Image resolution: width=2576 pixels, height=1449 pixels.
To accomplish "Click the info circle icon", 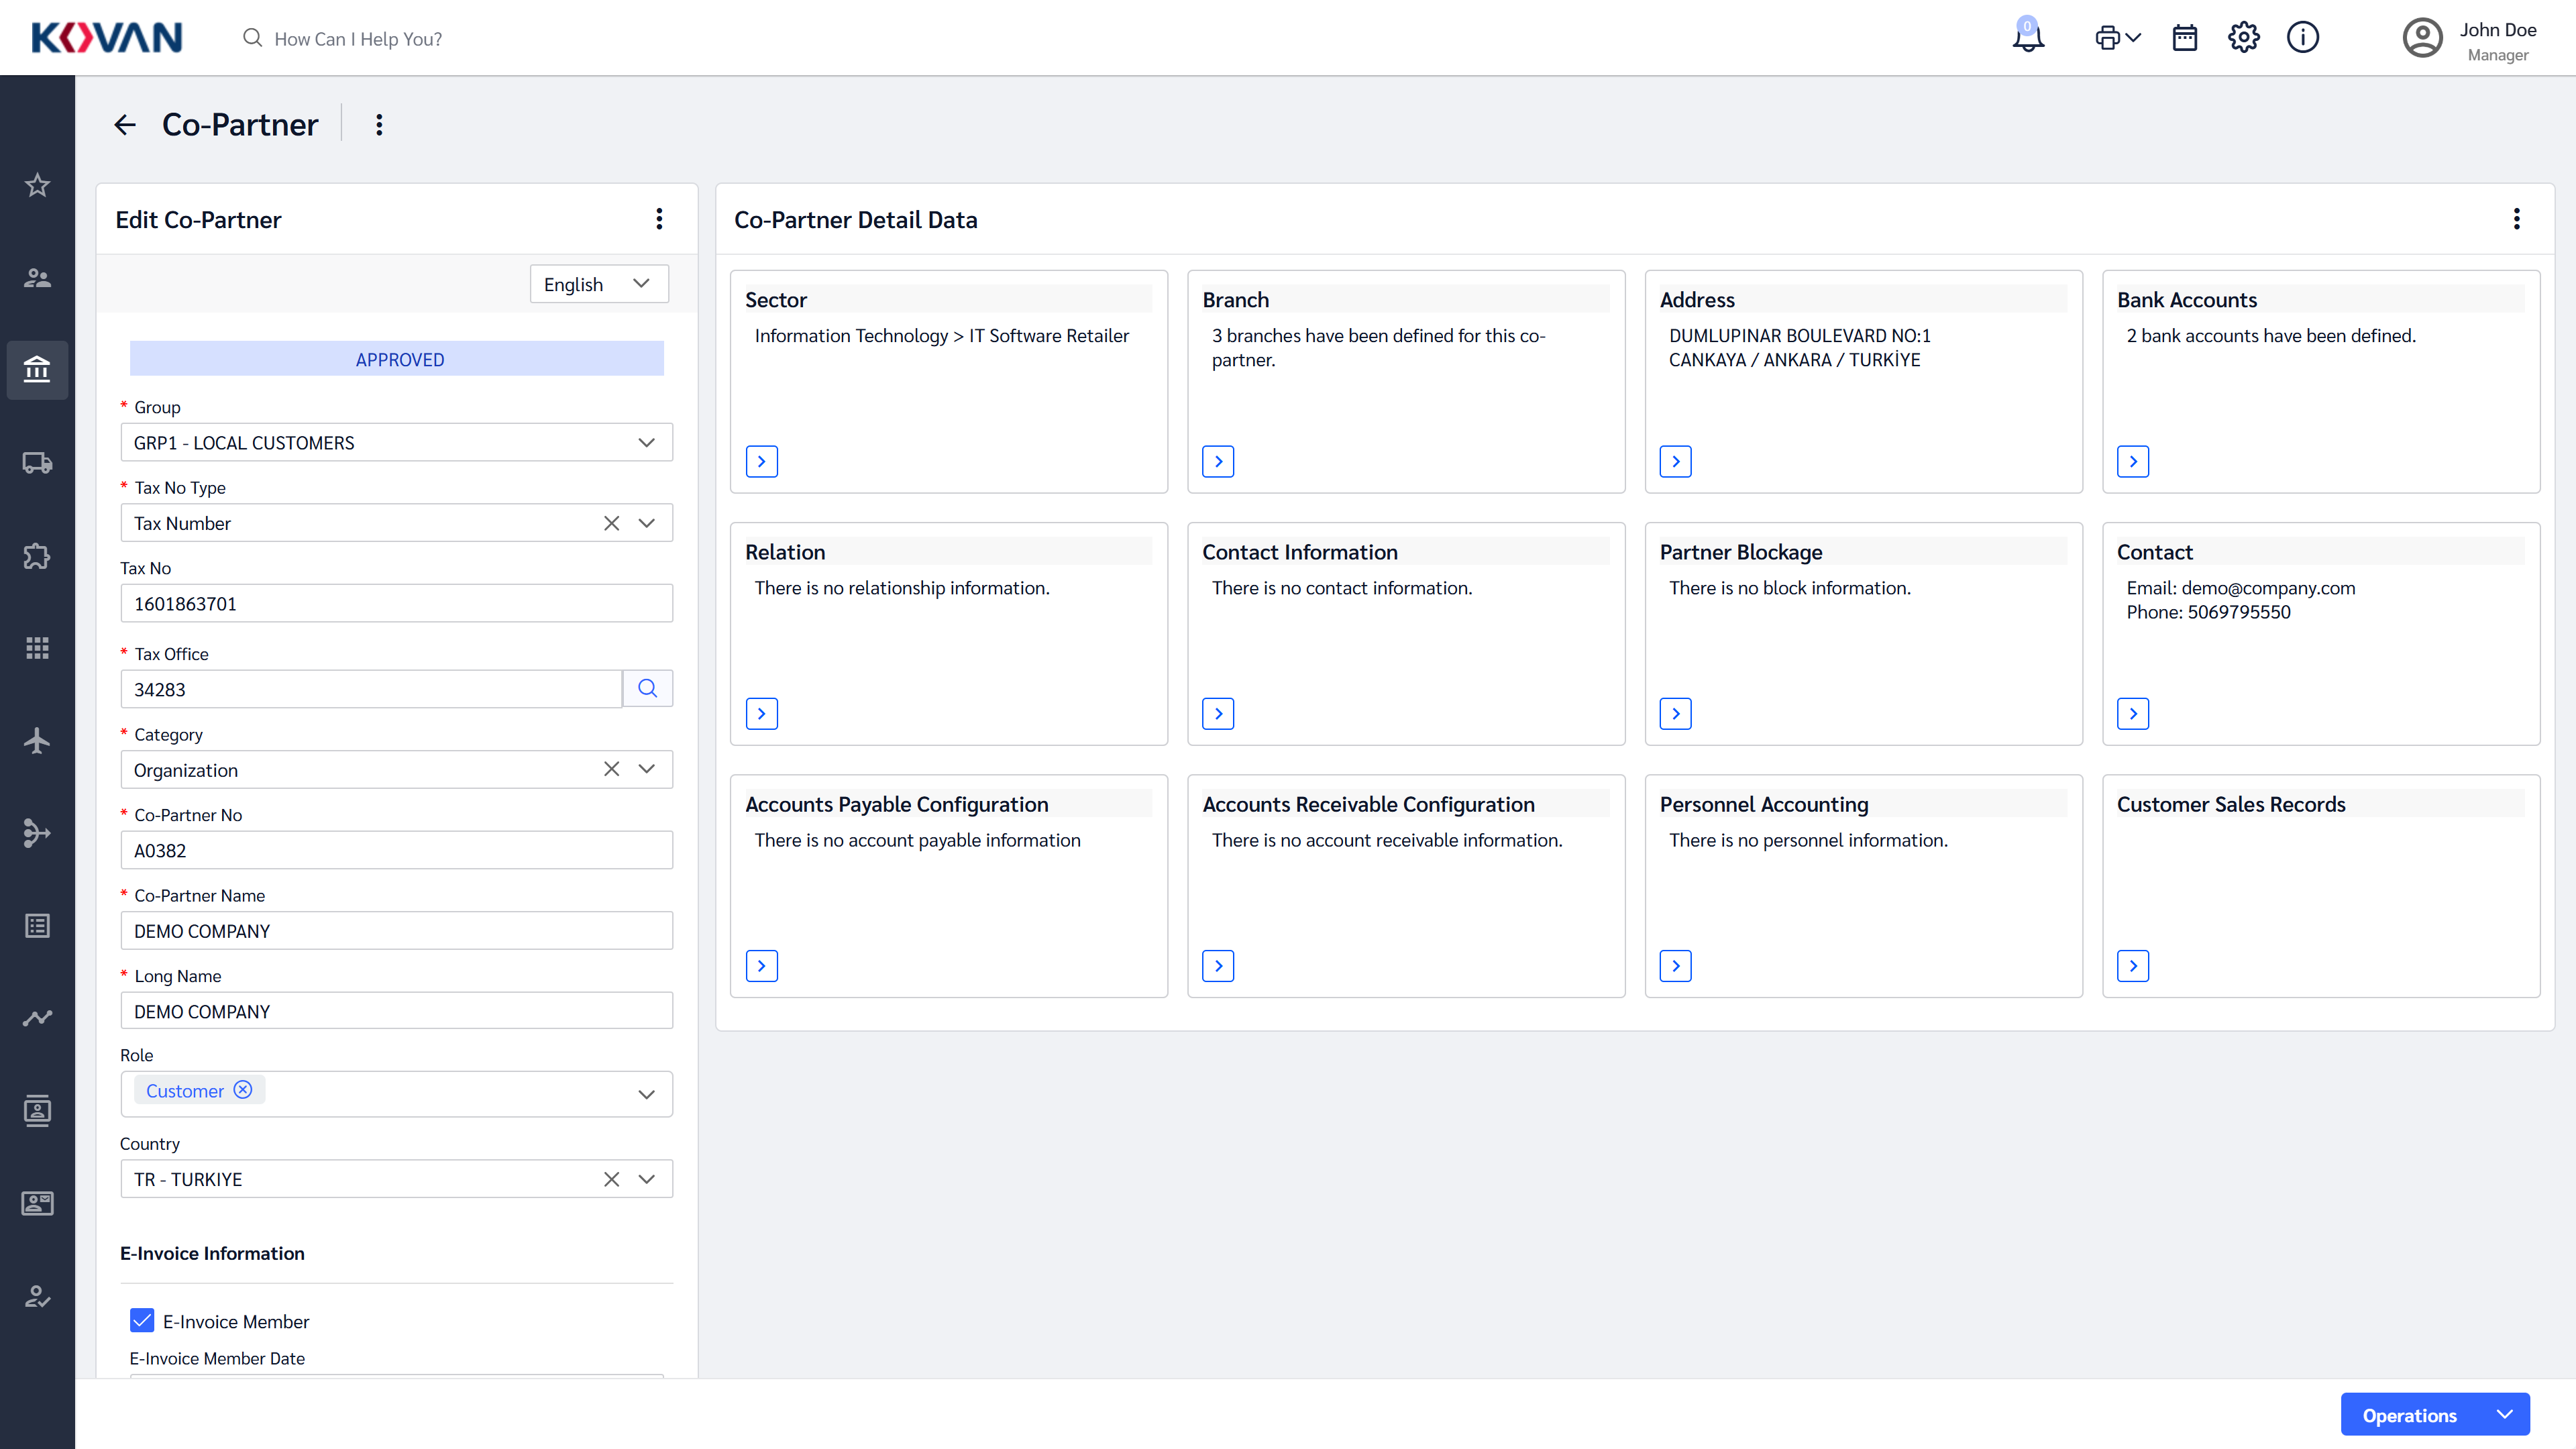I will click(2302, 38).
